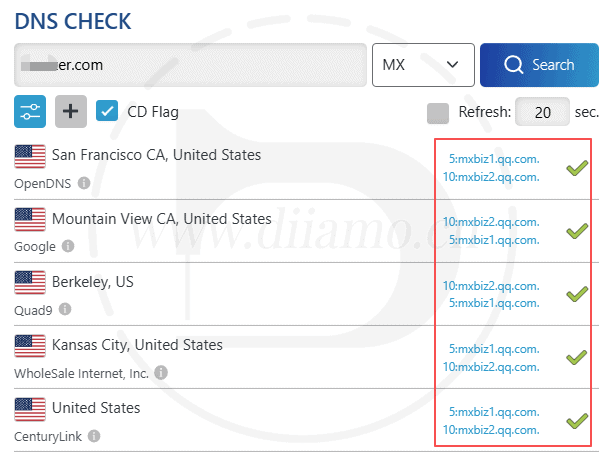This screenshot has width=608, height=456.
Task: Click the filter settings sliders icon
Action: click(30, 111)
